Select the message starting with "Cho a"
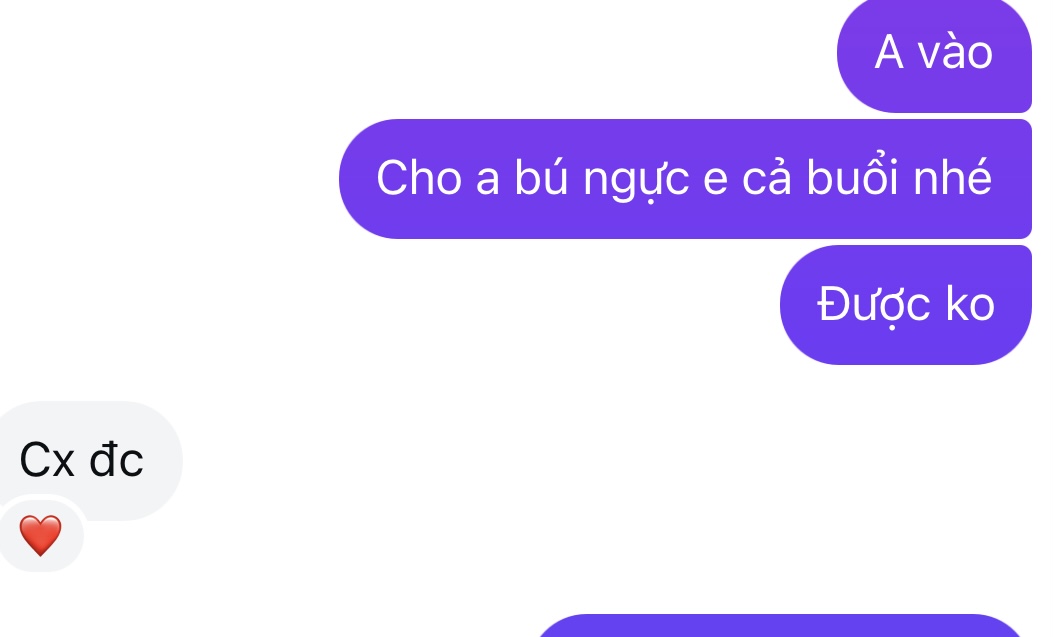The image size is (1055, 637). pos(685,179)
